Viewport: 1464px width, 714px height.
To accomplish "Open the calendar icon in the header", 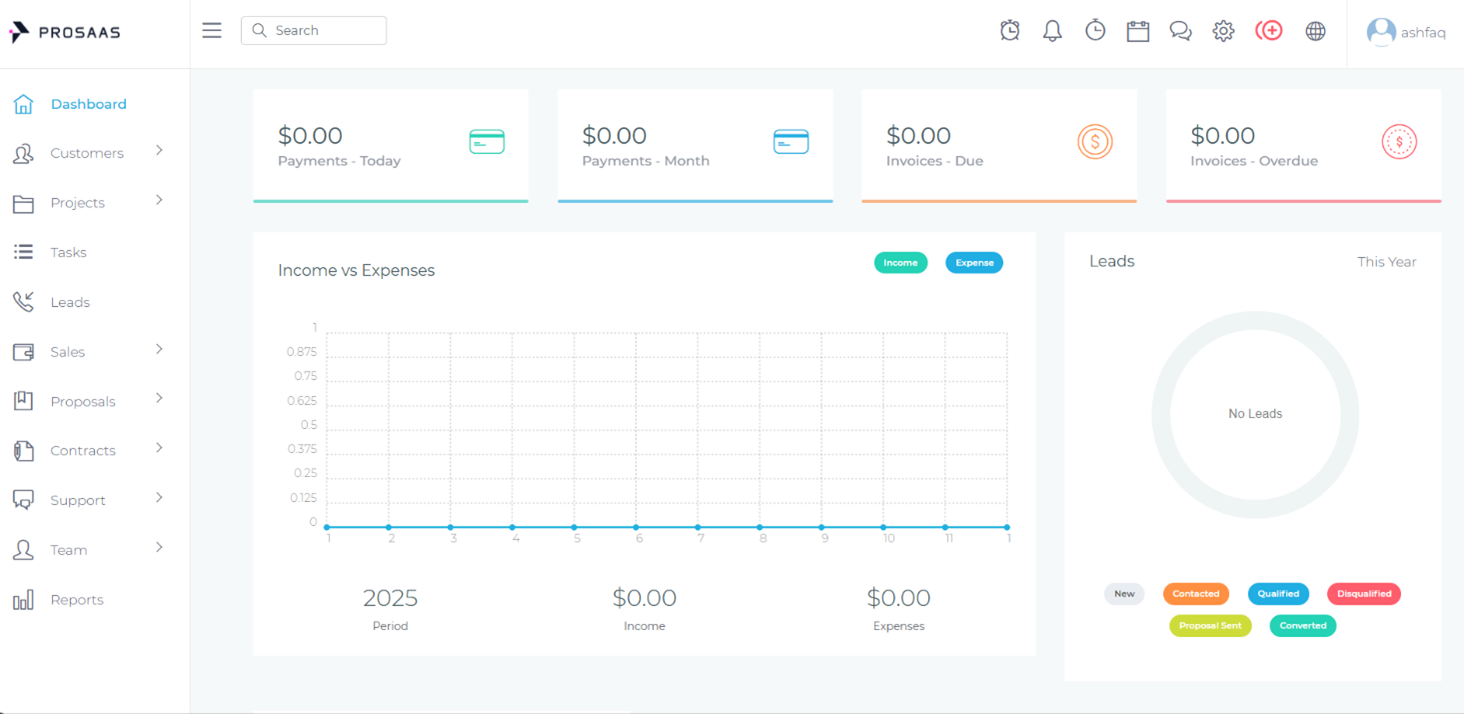I will click(1137, 30).
